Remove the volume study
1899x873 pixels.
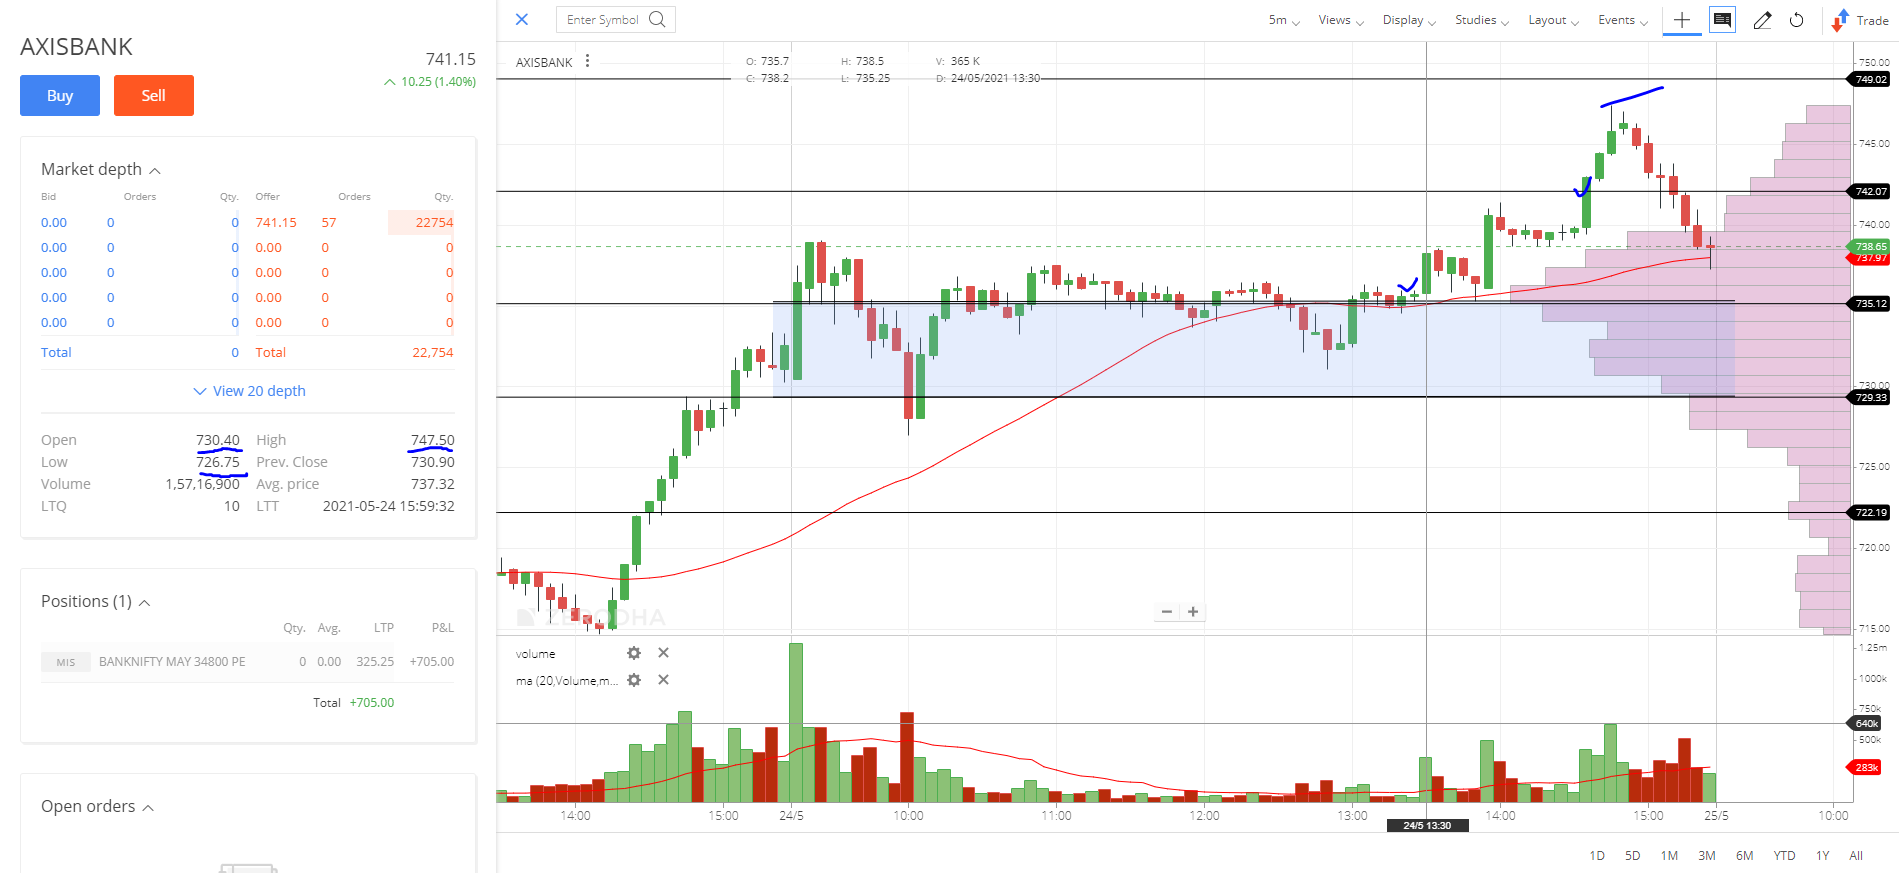[663, 653]
